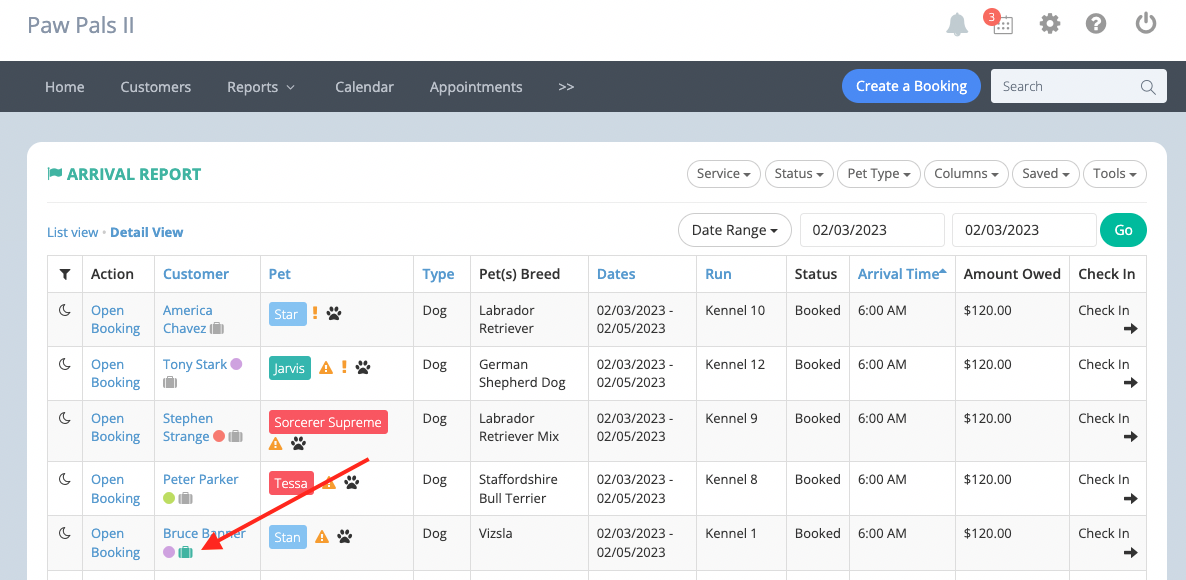This screenshot has height=580, width=1186.
Task: Click the paw icon next to Tessa
Action: 352,482
